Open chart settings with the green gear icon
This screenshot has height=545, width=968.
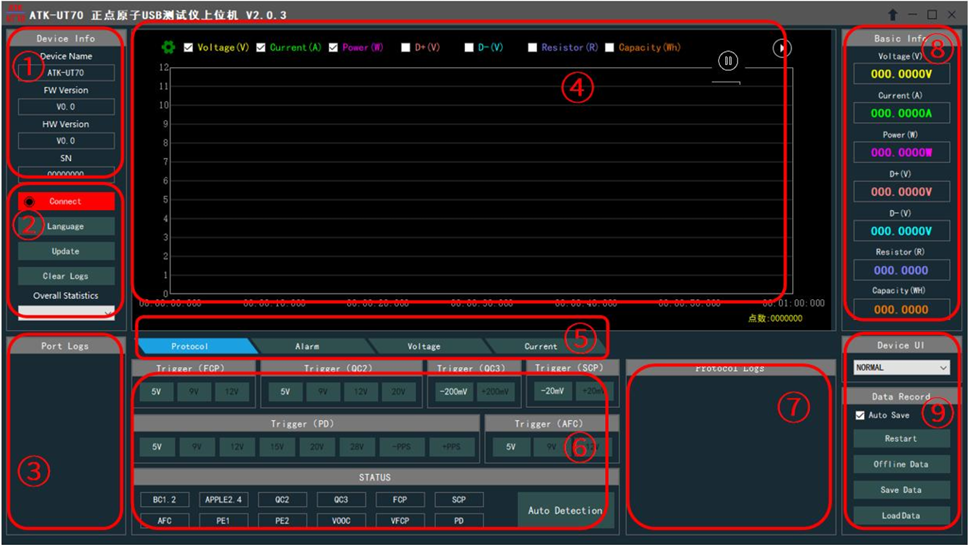pos(168,47)
